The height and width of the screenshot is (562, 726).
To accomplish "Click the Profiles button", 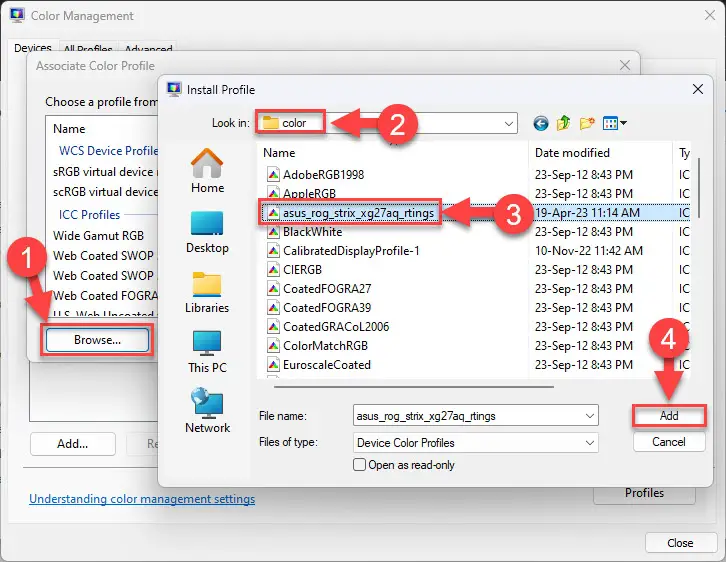I will (x=644, y=493).
